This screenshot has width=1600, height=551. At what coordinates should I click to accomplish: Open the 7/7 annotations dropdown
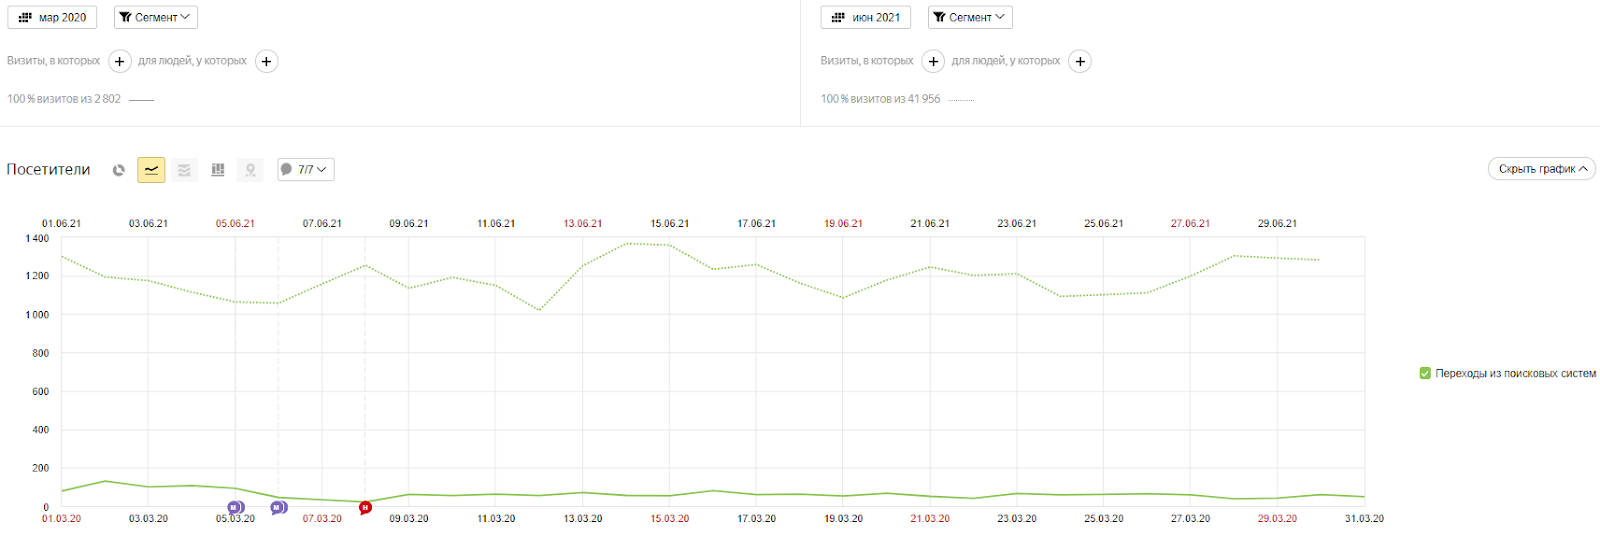pos(305,170)
